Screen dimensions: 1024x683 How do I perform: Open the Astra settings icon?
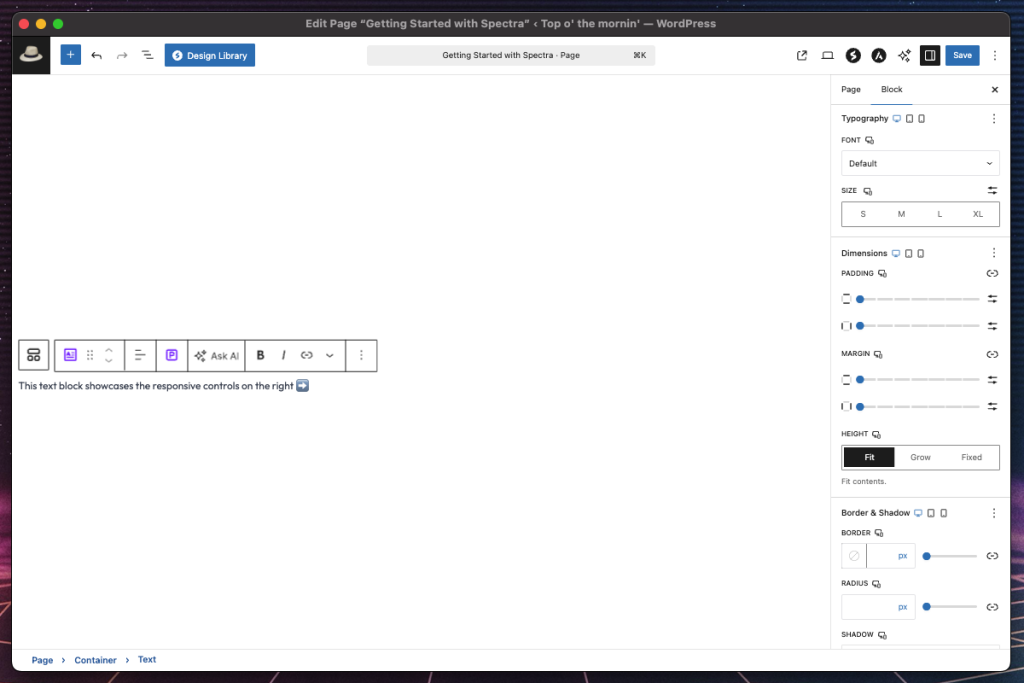point(878,55)
